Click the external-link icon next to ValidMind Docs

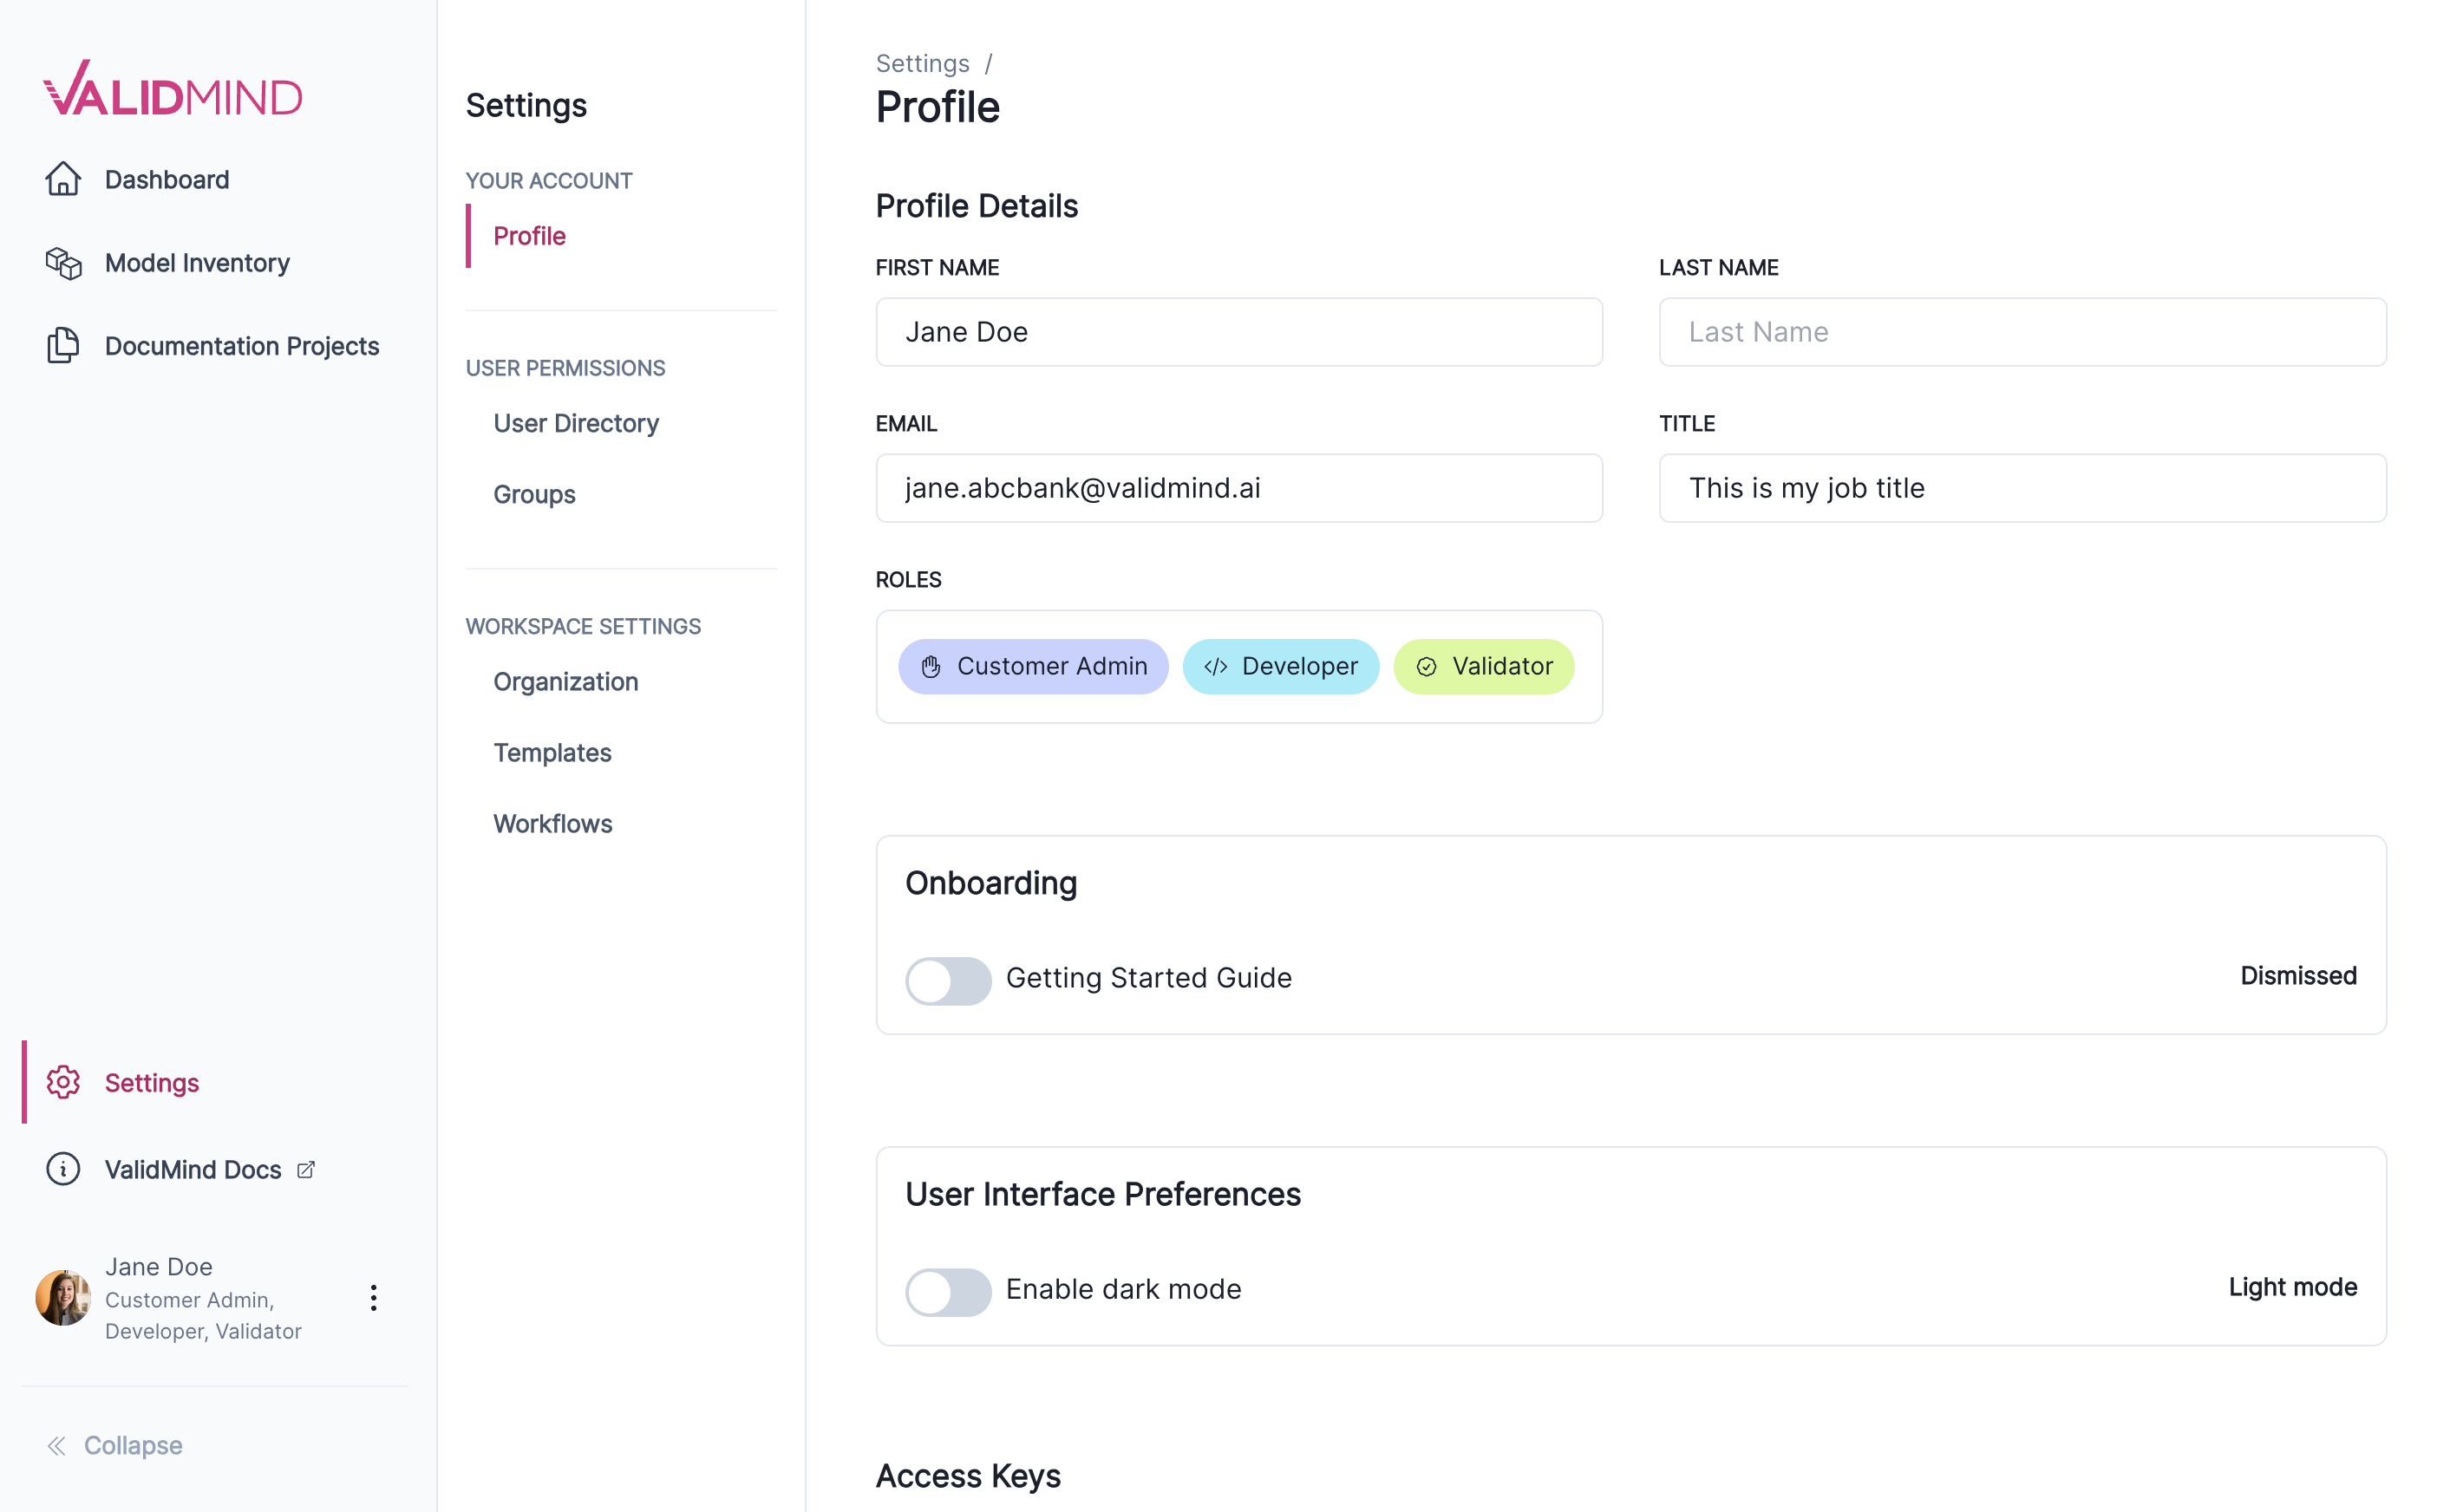click(x=305, y=1168)
